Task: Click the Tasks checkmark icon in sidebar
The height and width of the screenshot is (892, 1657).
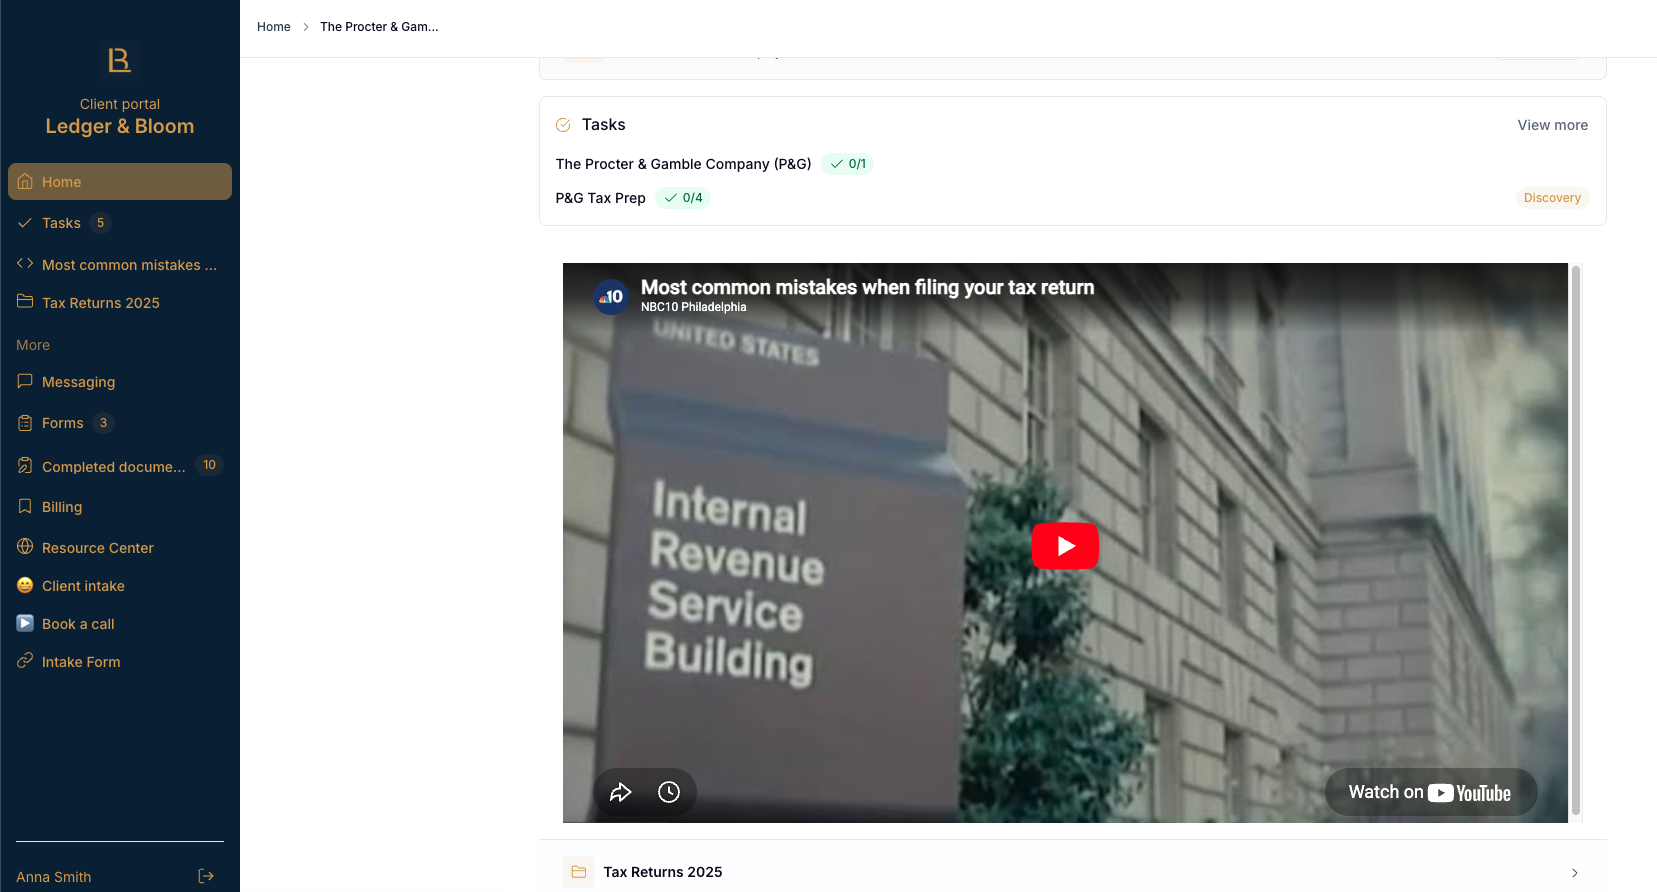Action: click(25, 223)
